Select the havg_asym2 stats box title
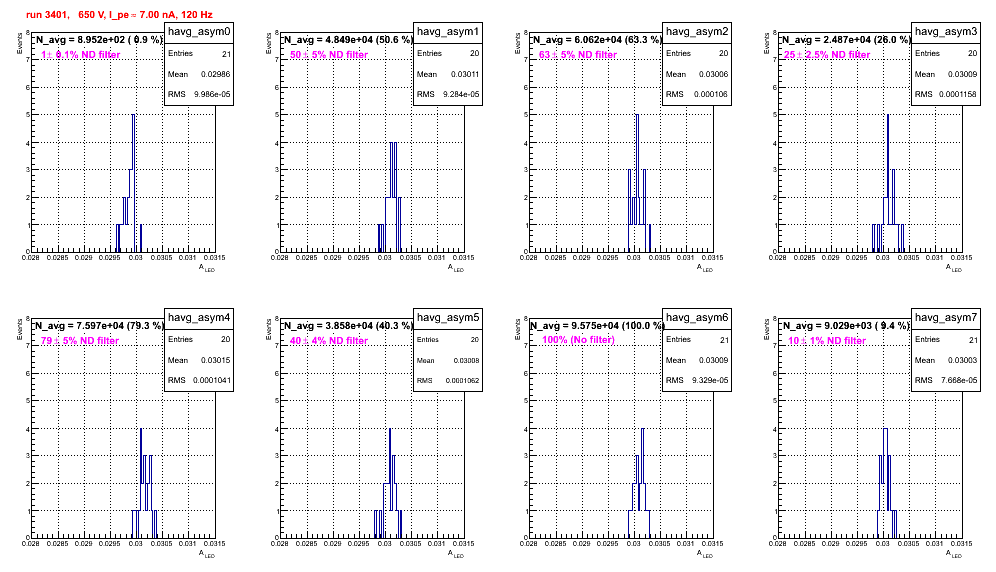Screen dimensions: 996x572 (697, 32)
